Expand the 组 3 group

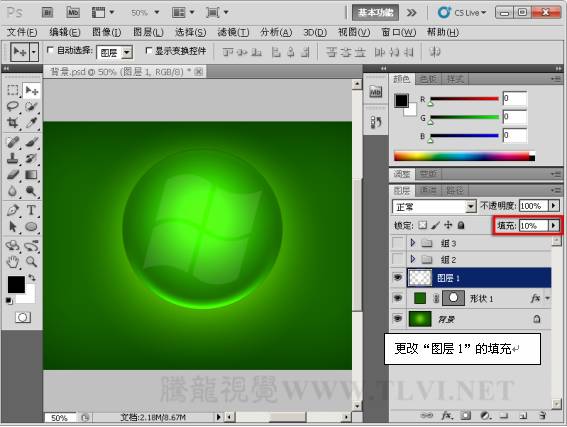(413, 243)
